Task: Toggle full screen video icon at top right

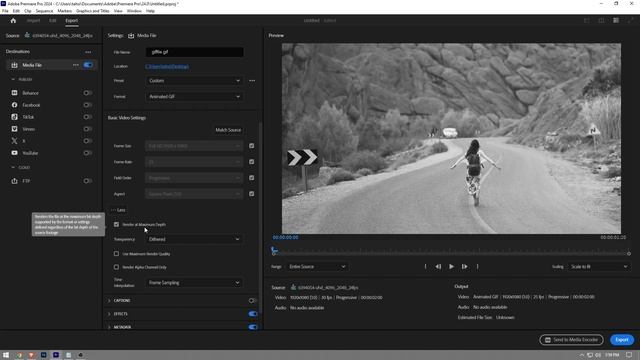Action: [x=631, y=20]
